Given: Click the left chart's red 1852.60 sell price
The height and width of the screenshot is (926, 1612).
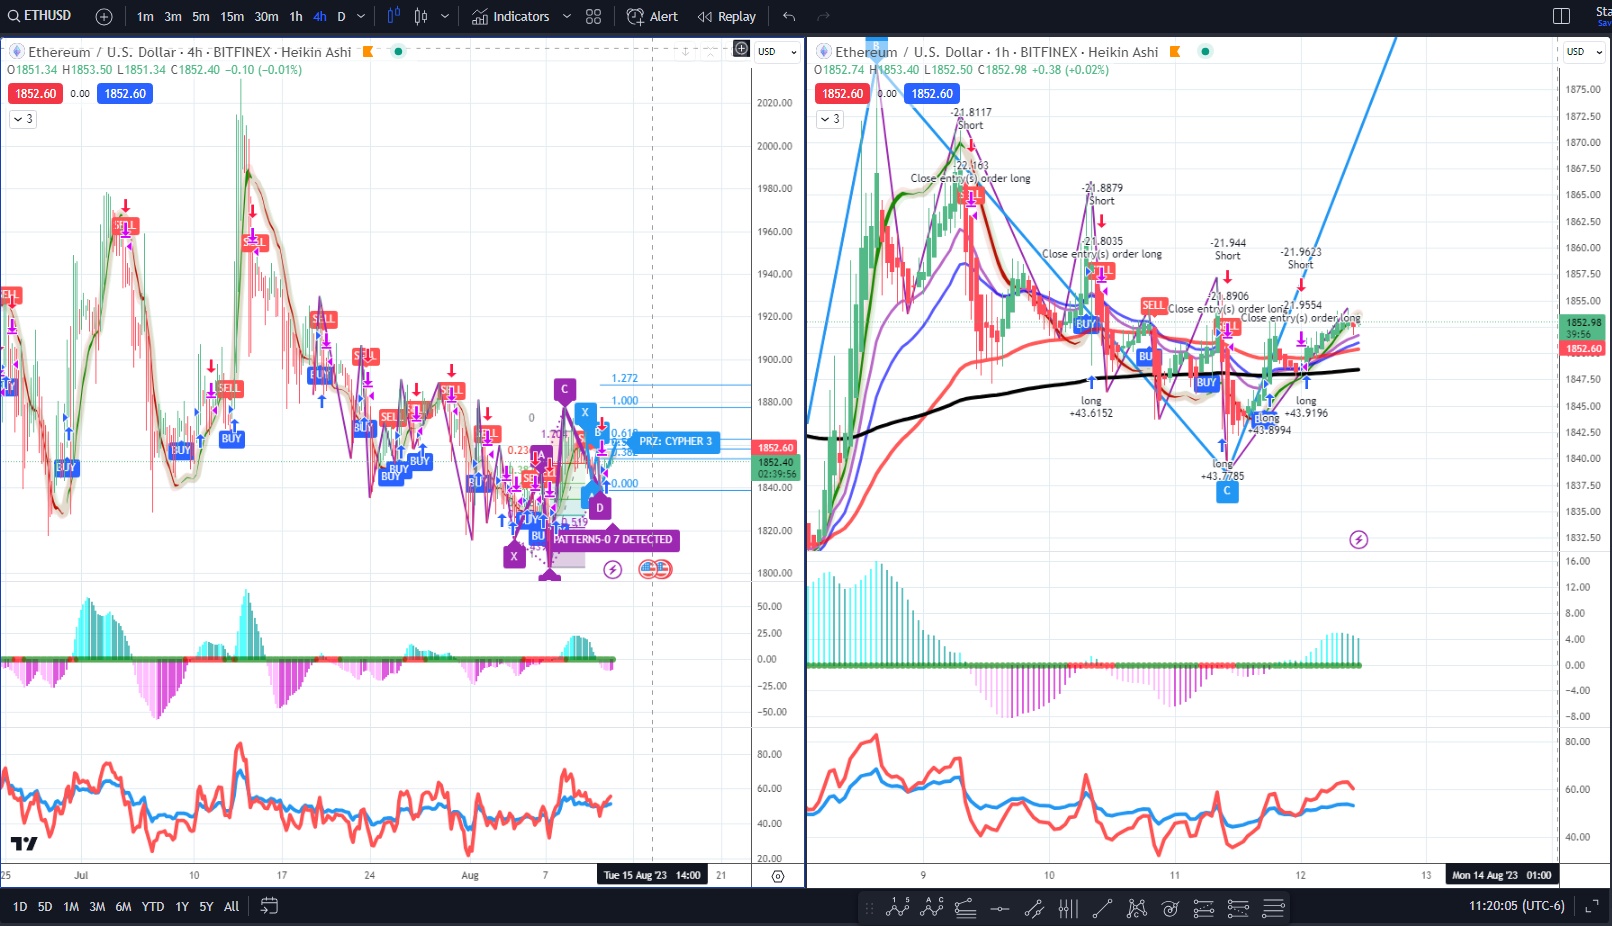Looking at the screenshot, I should [36, 93].
